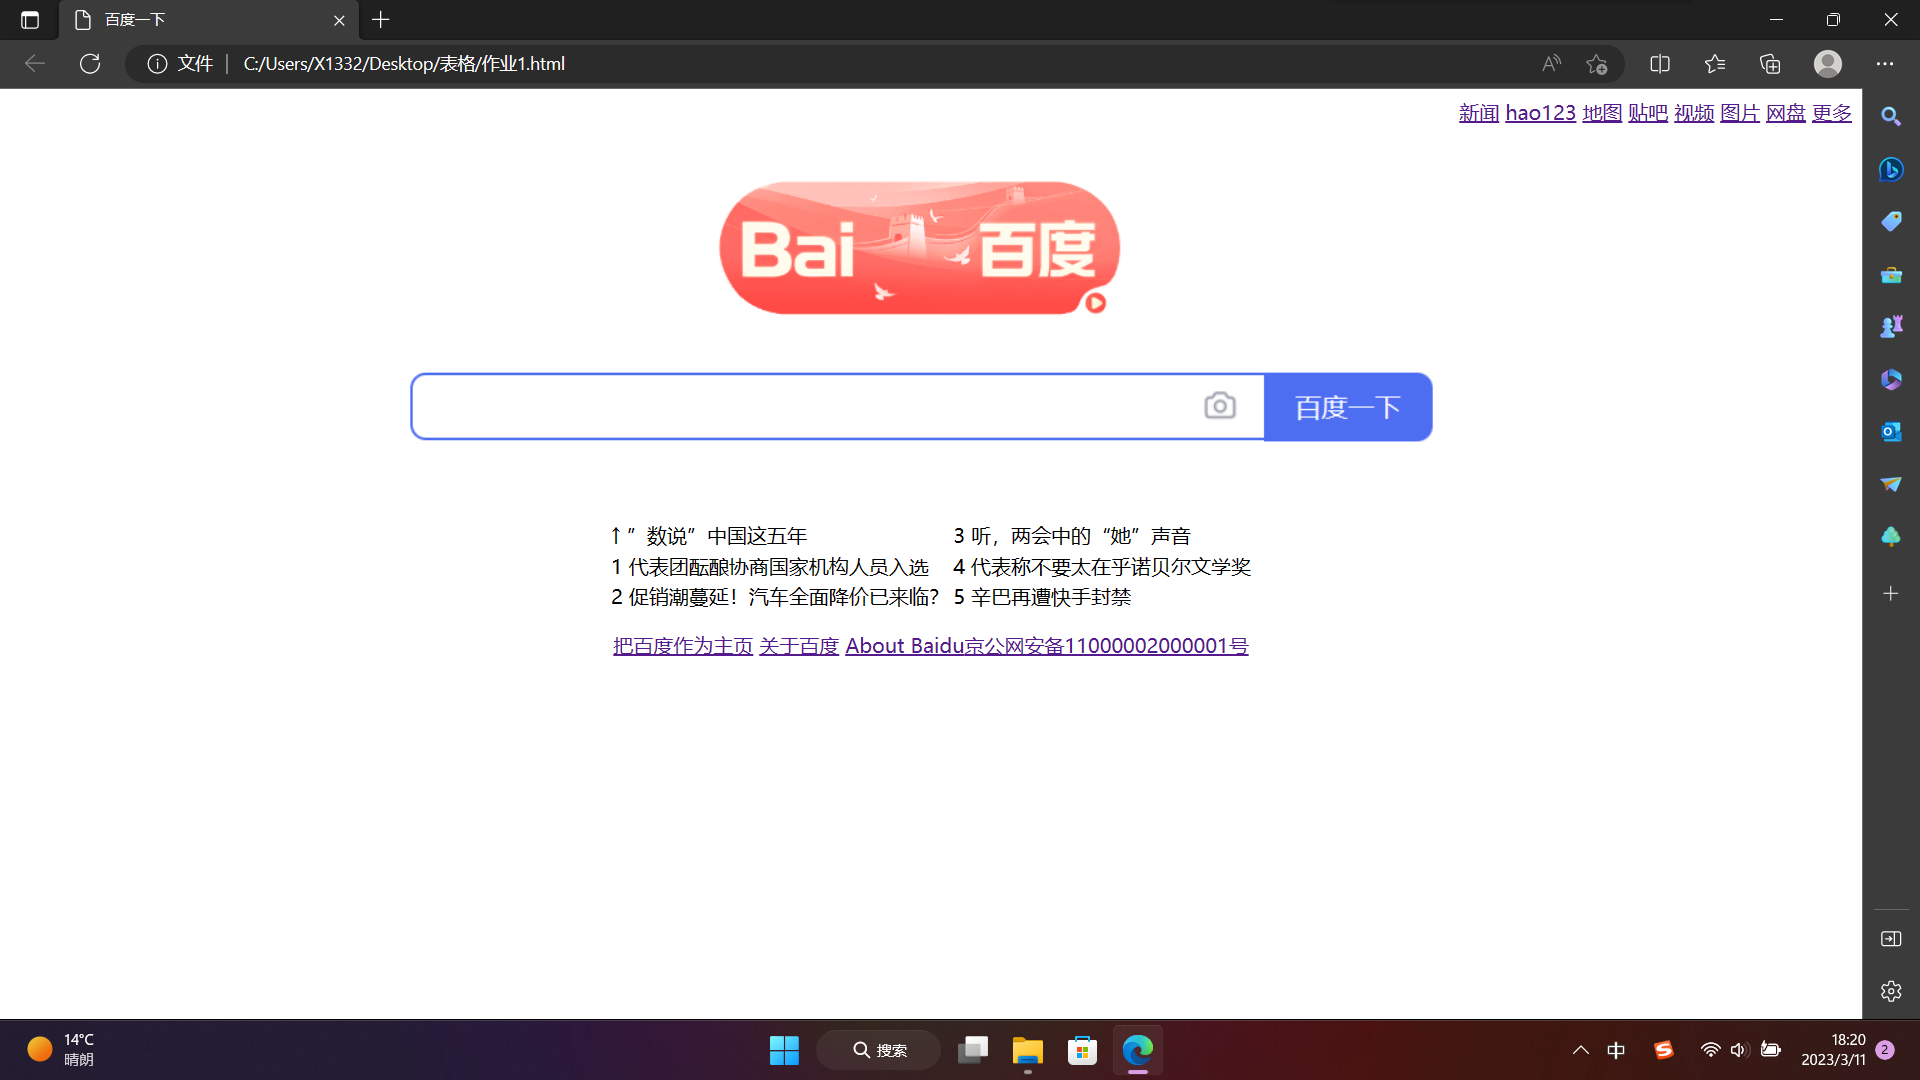Open browser Settings and more menu
The width and height of the screenshot is (1920, 1080).
1885,64
